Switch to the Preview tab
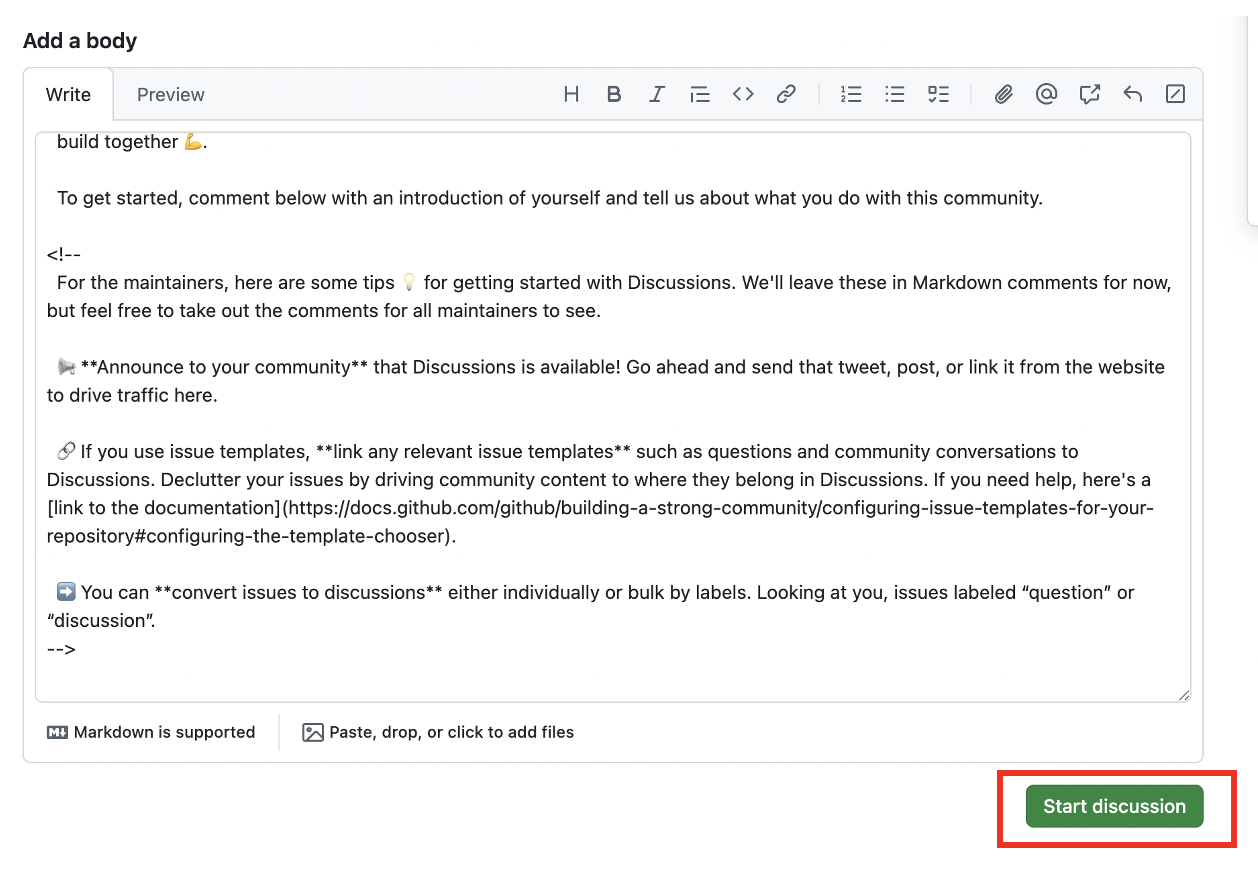 (x=171, y=94)
